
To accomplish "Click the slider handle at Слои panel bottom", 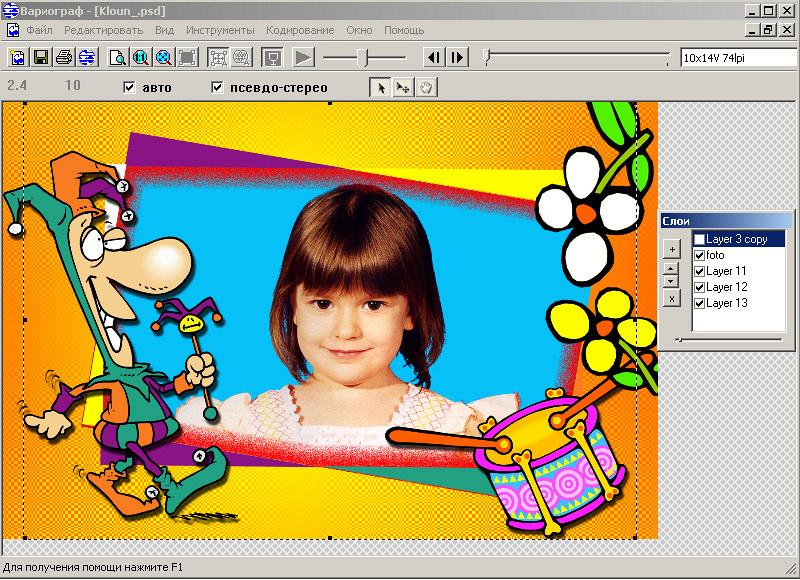I will (679, 340).
